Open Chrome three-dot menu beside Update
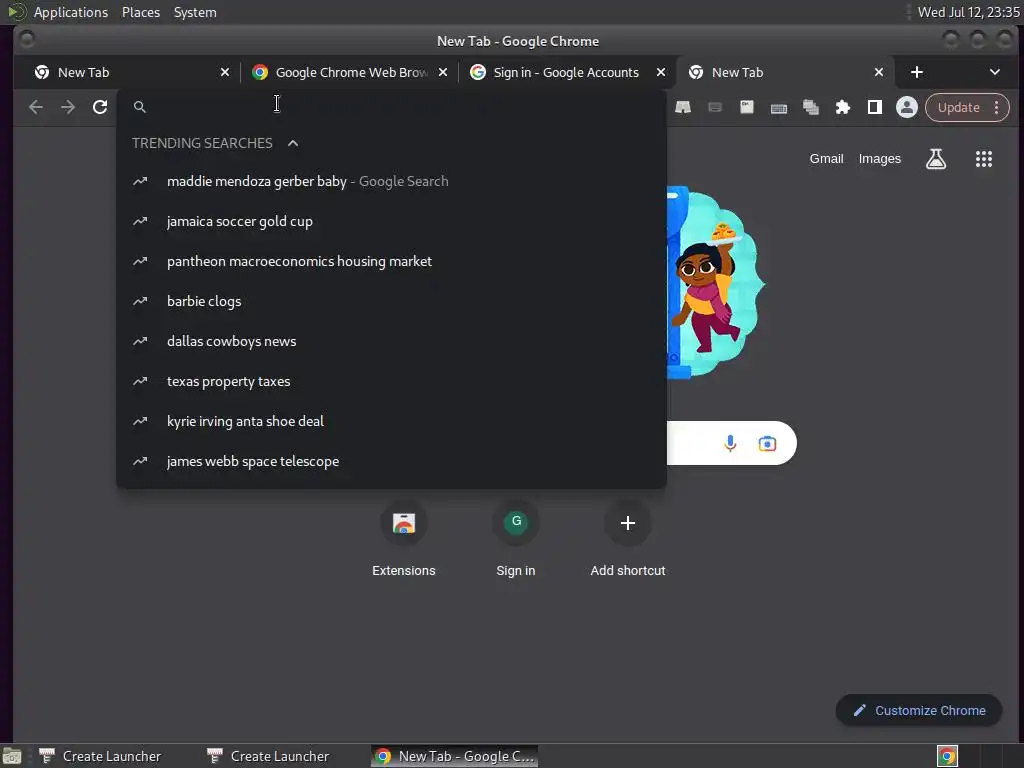 pyautogui.click(x=997, y=107)
